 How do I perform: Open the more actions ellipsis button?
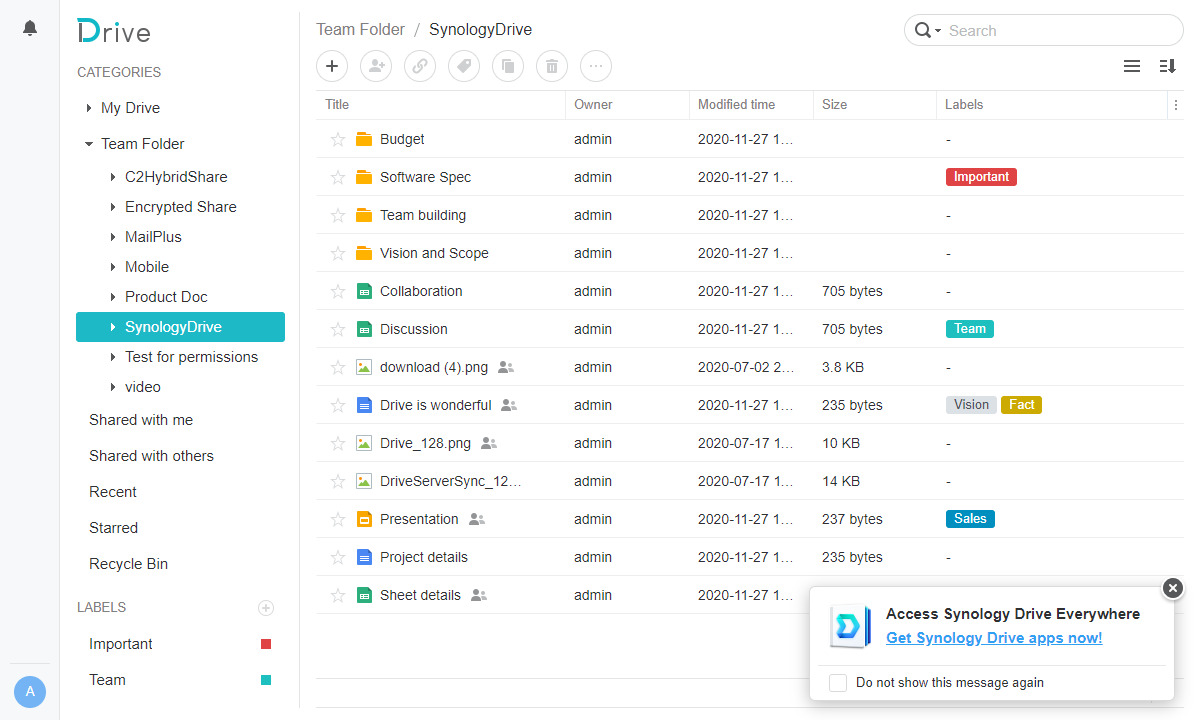[596, 66]
